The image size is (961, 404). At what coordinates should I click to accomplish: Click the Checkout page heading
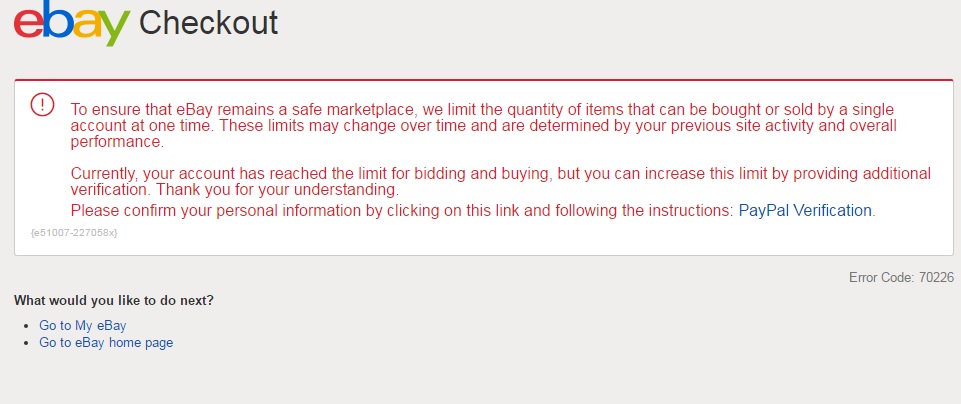pos(208,22)
